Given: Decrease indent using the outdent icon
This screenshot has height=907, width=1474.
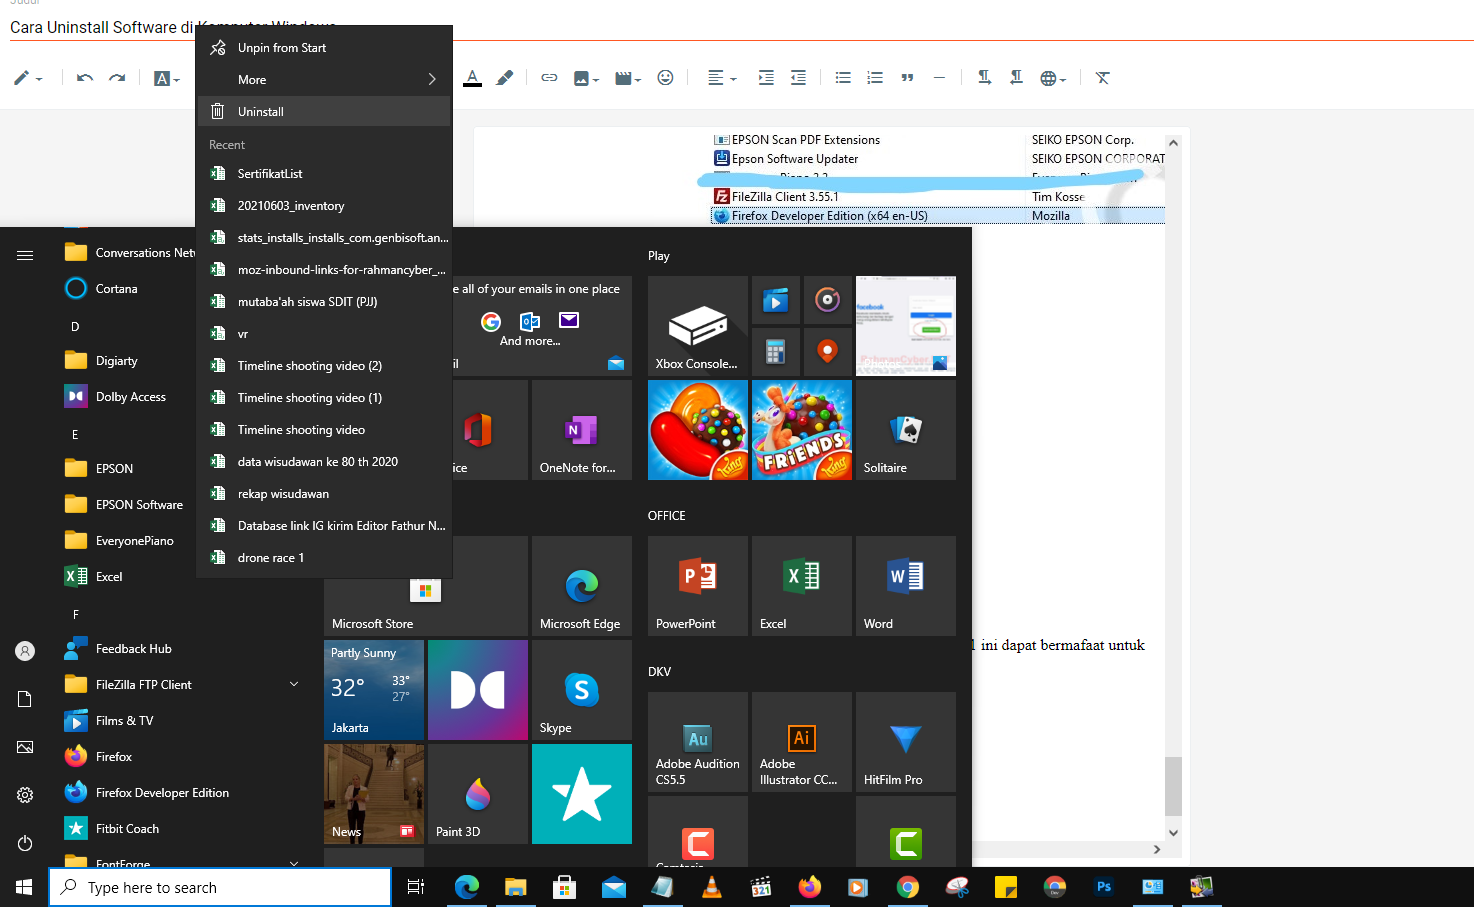Looking at the screenshot, I should click(798, 78).
